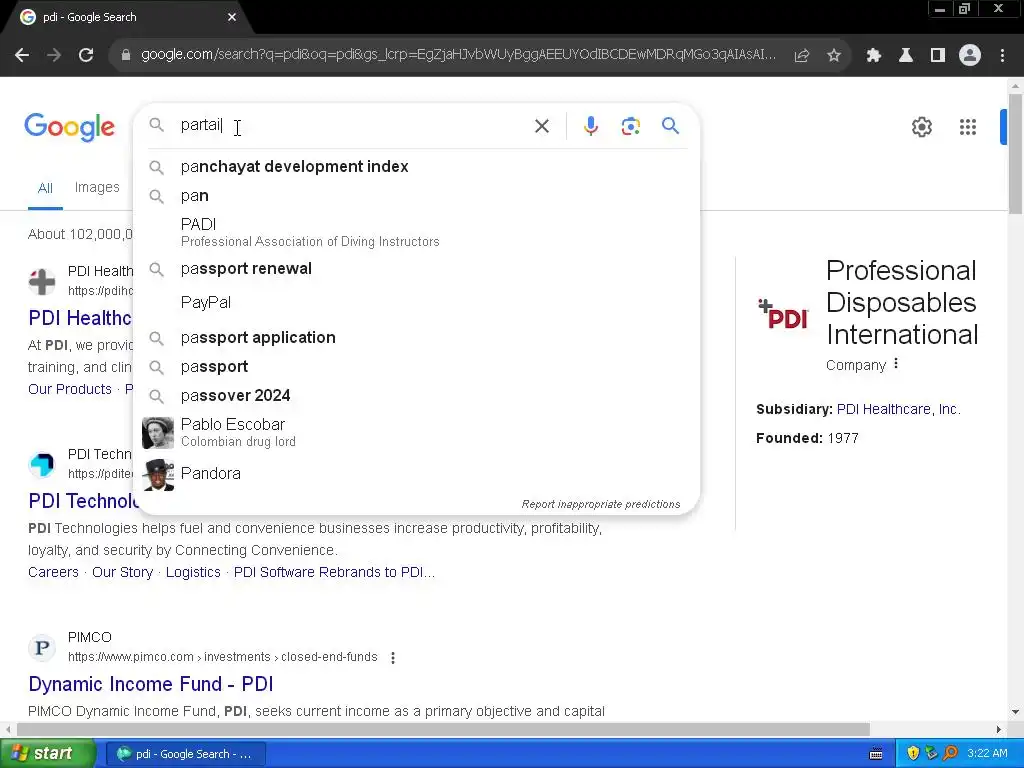
Task: Choose passport application suggestion
Action: point(417,338)
